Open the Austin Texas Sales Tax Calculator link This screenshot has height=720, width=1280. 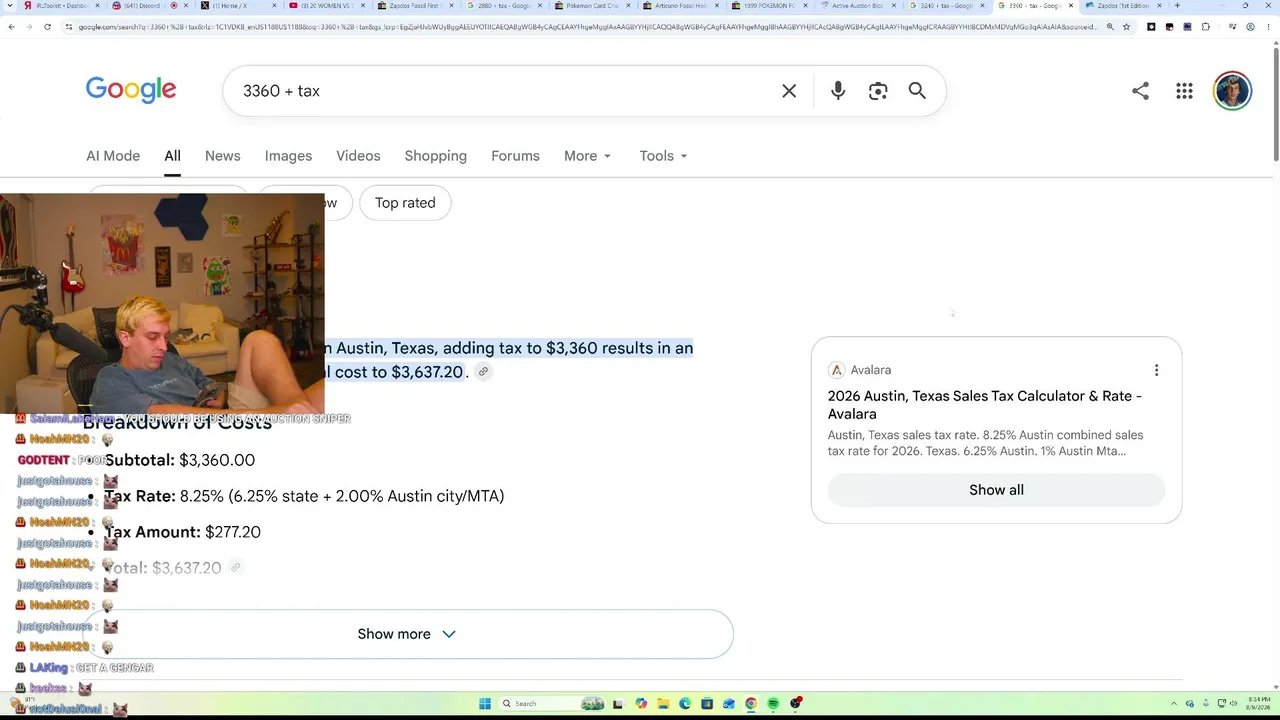point(985,405)
